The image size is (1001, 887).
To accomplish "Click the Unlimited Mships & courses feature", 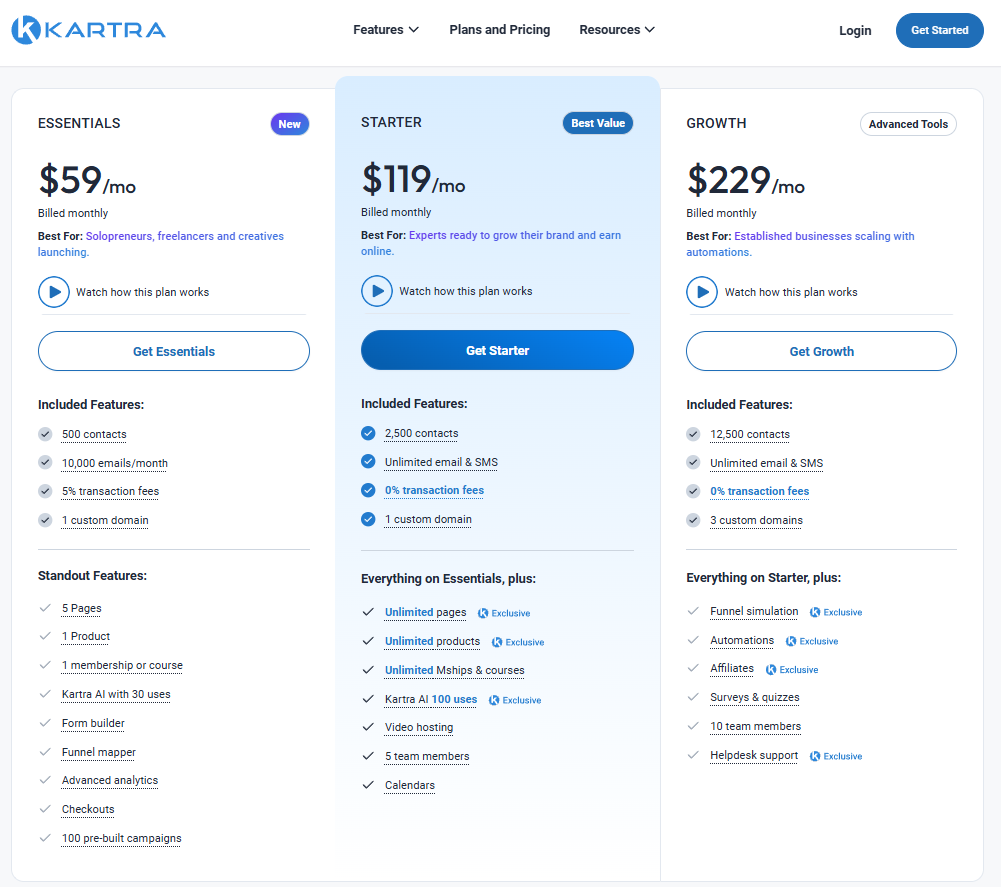I will click(455, 670).
